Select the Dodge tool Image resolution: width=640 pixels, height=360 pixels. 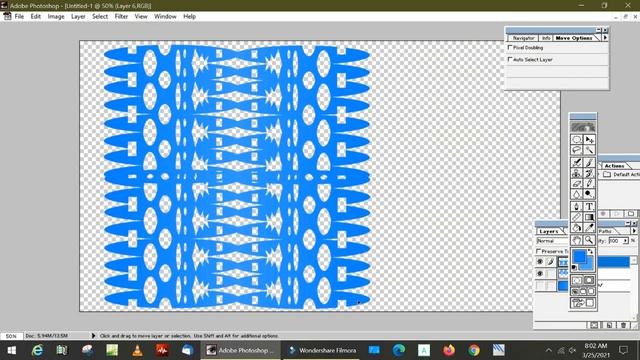click(589, 193)
